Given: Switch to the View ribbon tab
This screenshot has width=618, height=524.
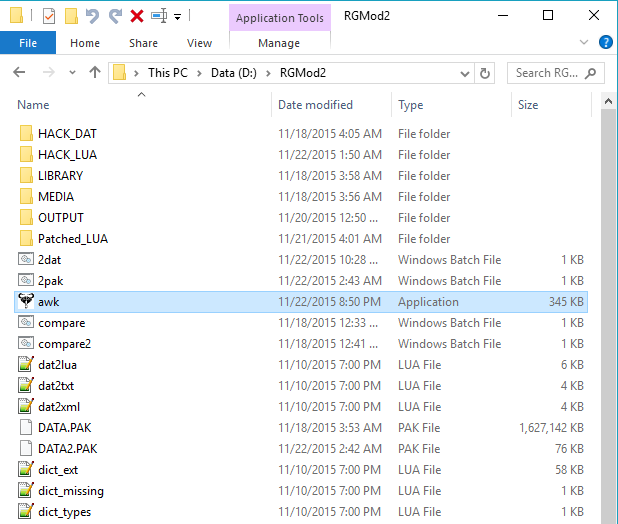Looking at the screenshot, I should 199,43.
